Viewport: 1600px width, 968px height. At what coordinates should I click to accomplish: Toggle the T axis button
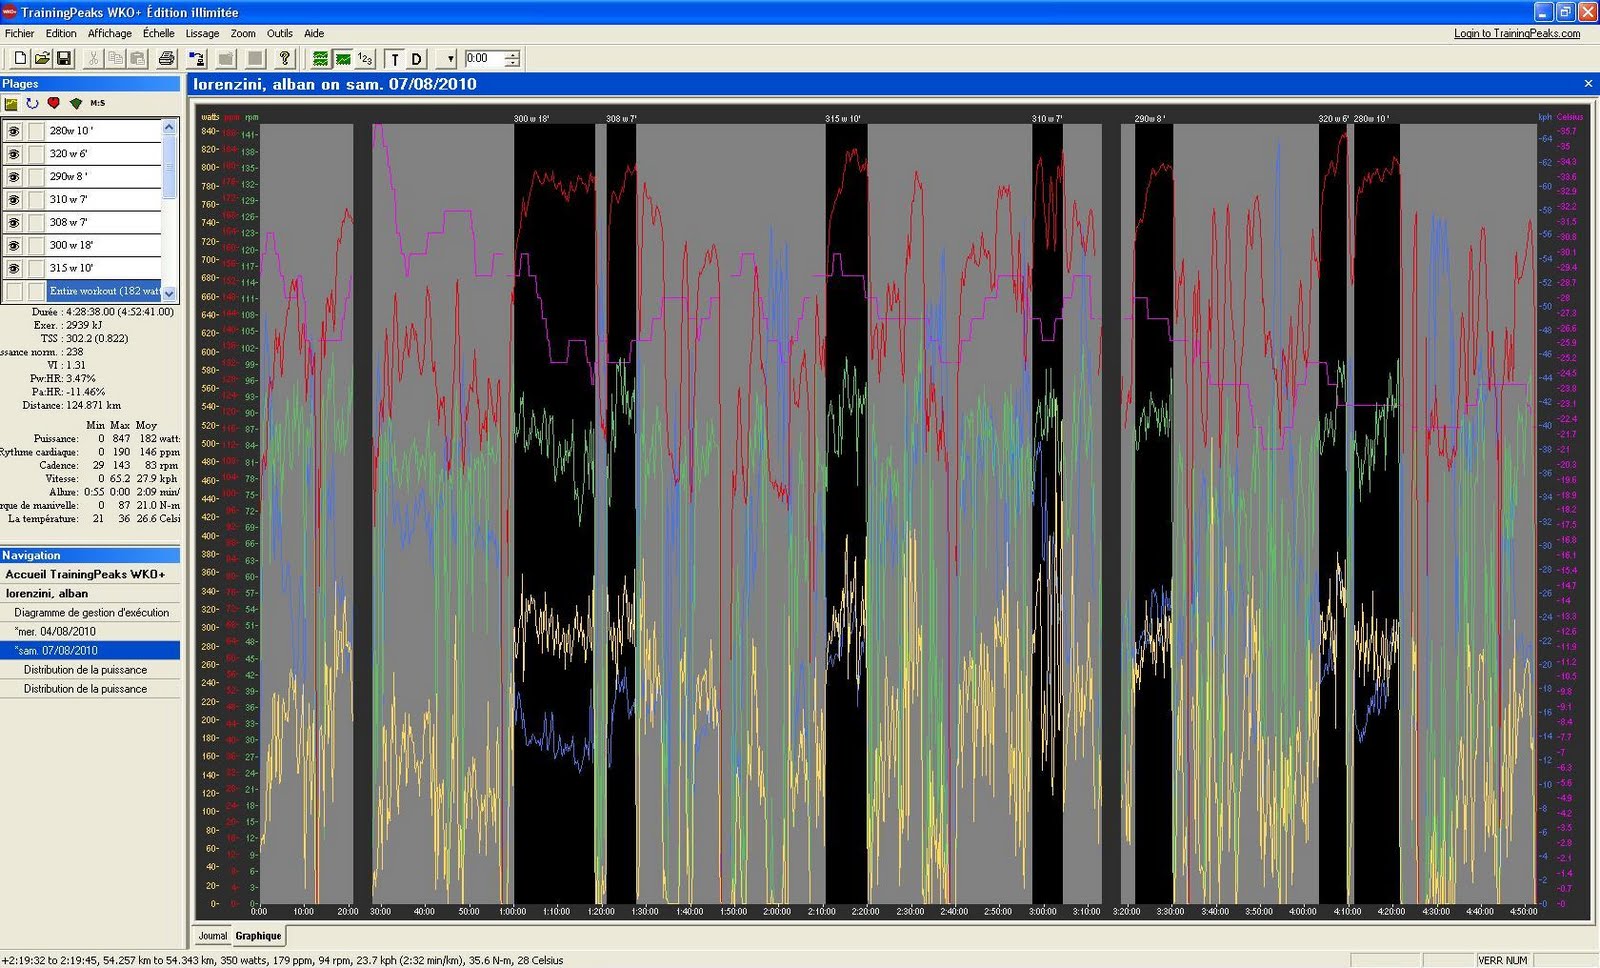pyautogui.click(x=394, y=59)
